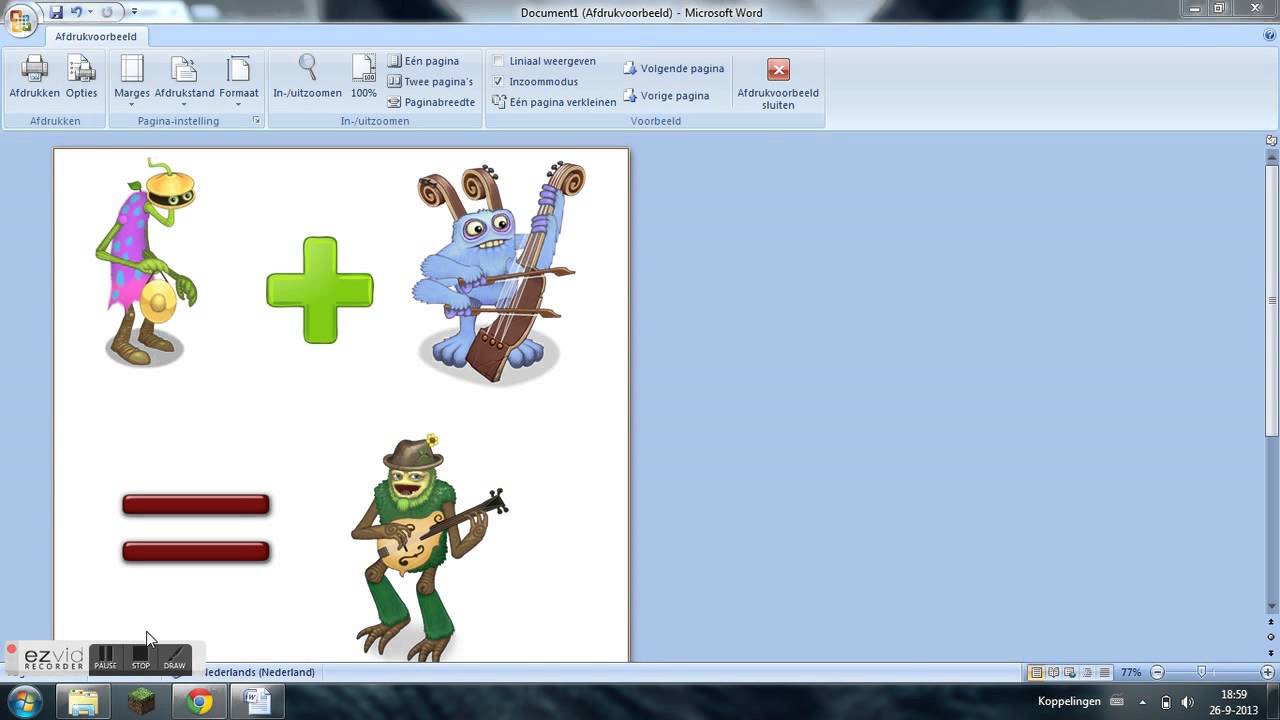Pause the Ezvid recording
Viewport: 1280px width, 720px height.
coord(106,657)
